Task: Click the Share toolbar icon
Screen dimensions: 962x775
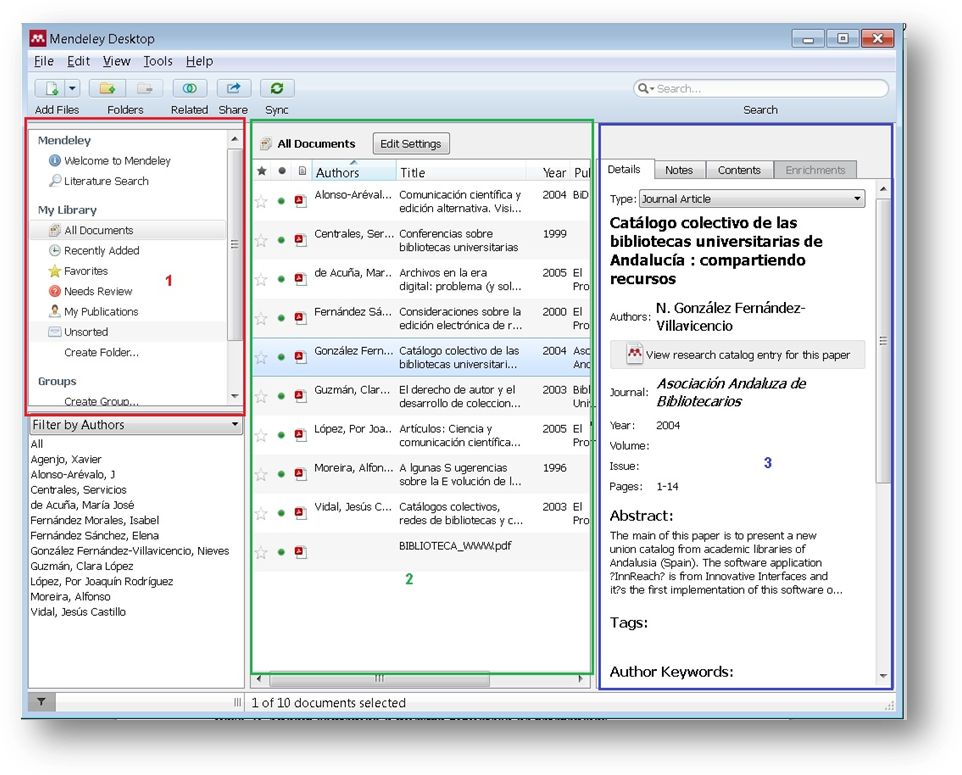Action: 233,88
